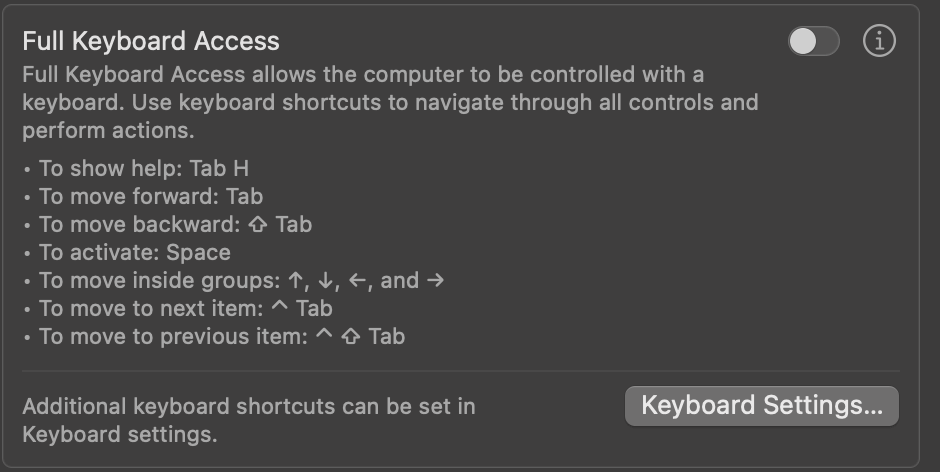
Task: Click the Shift symbol in previous item line
Action: click(351, 337)
